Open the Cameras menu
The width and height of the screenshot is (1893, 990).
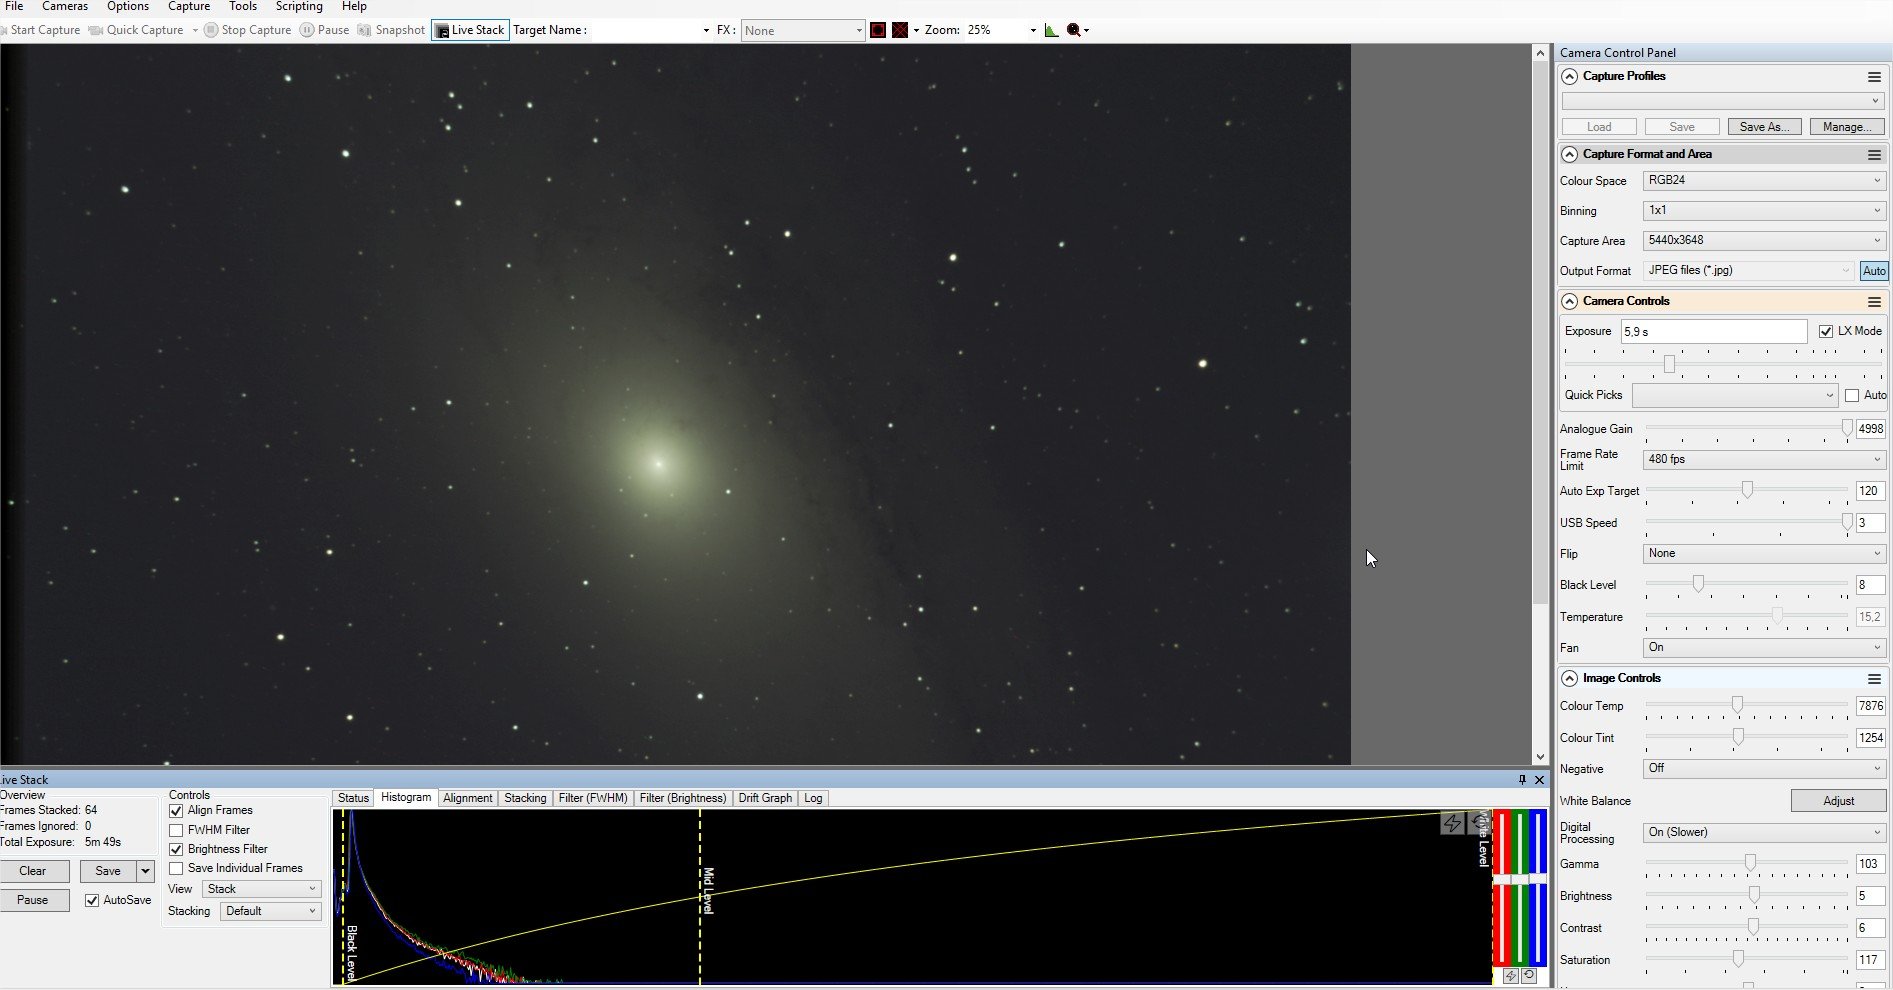65,7
